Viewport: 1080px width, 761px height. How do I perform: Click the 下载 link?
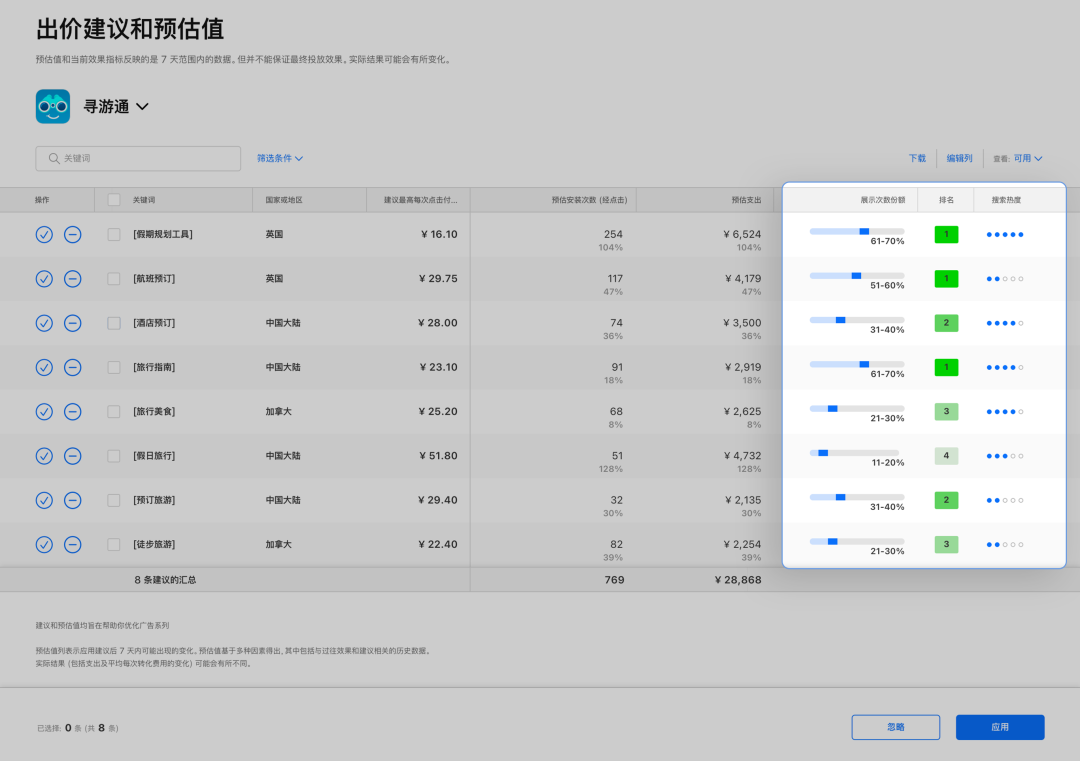coord(917,158)
